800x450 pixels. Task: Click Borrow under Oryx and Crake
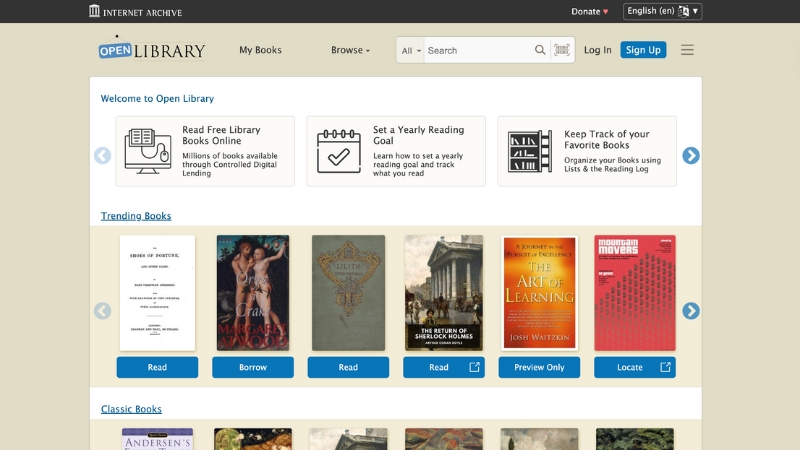click(x=253, y=367)
